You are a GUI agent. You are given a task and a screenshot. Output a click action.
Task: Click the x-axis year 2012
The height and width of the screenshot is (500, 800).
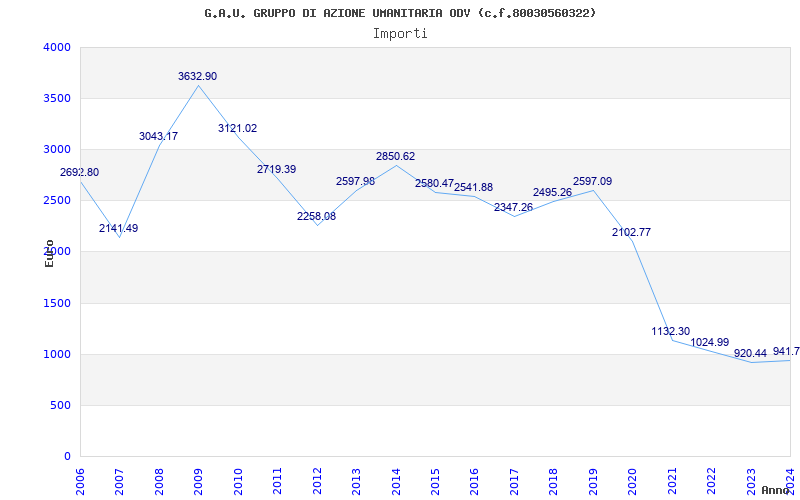317,481
